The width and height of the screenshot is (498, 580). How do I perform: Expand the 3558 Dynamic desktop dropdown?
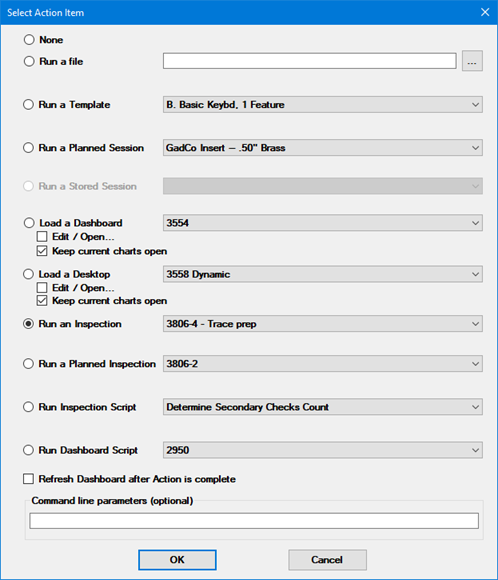tap(323, 274)
